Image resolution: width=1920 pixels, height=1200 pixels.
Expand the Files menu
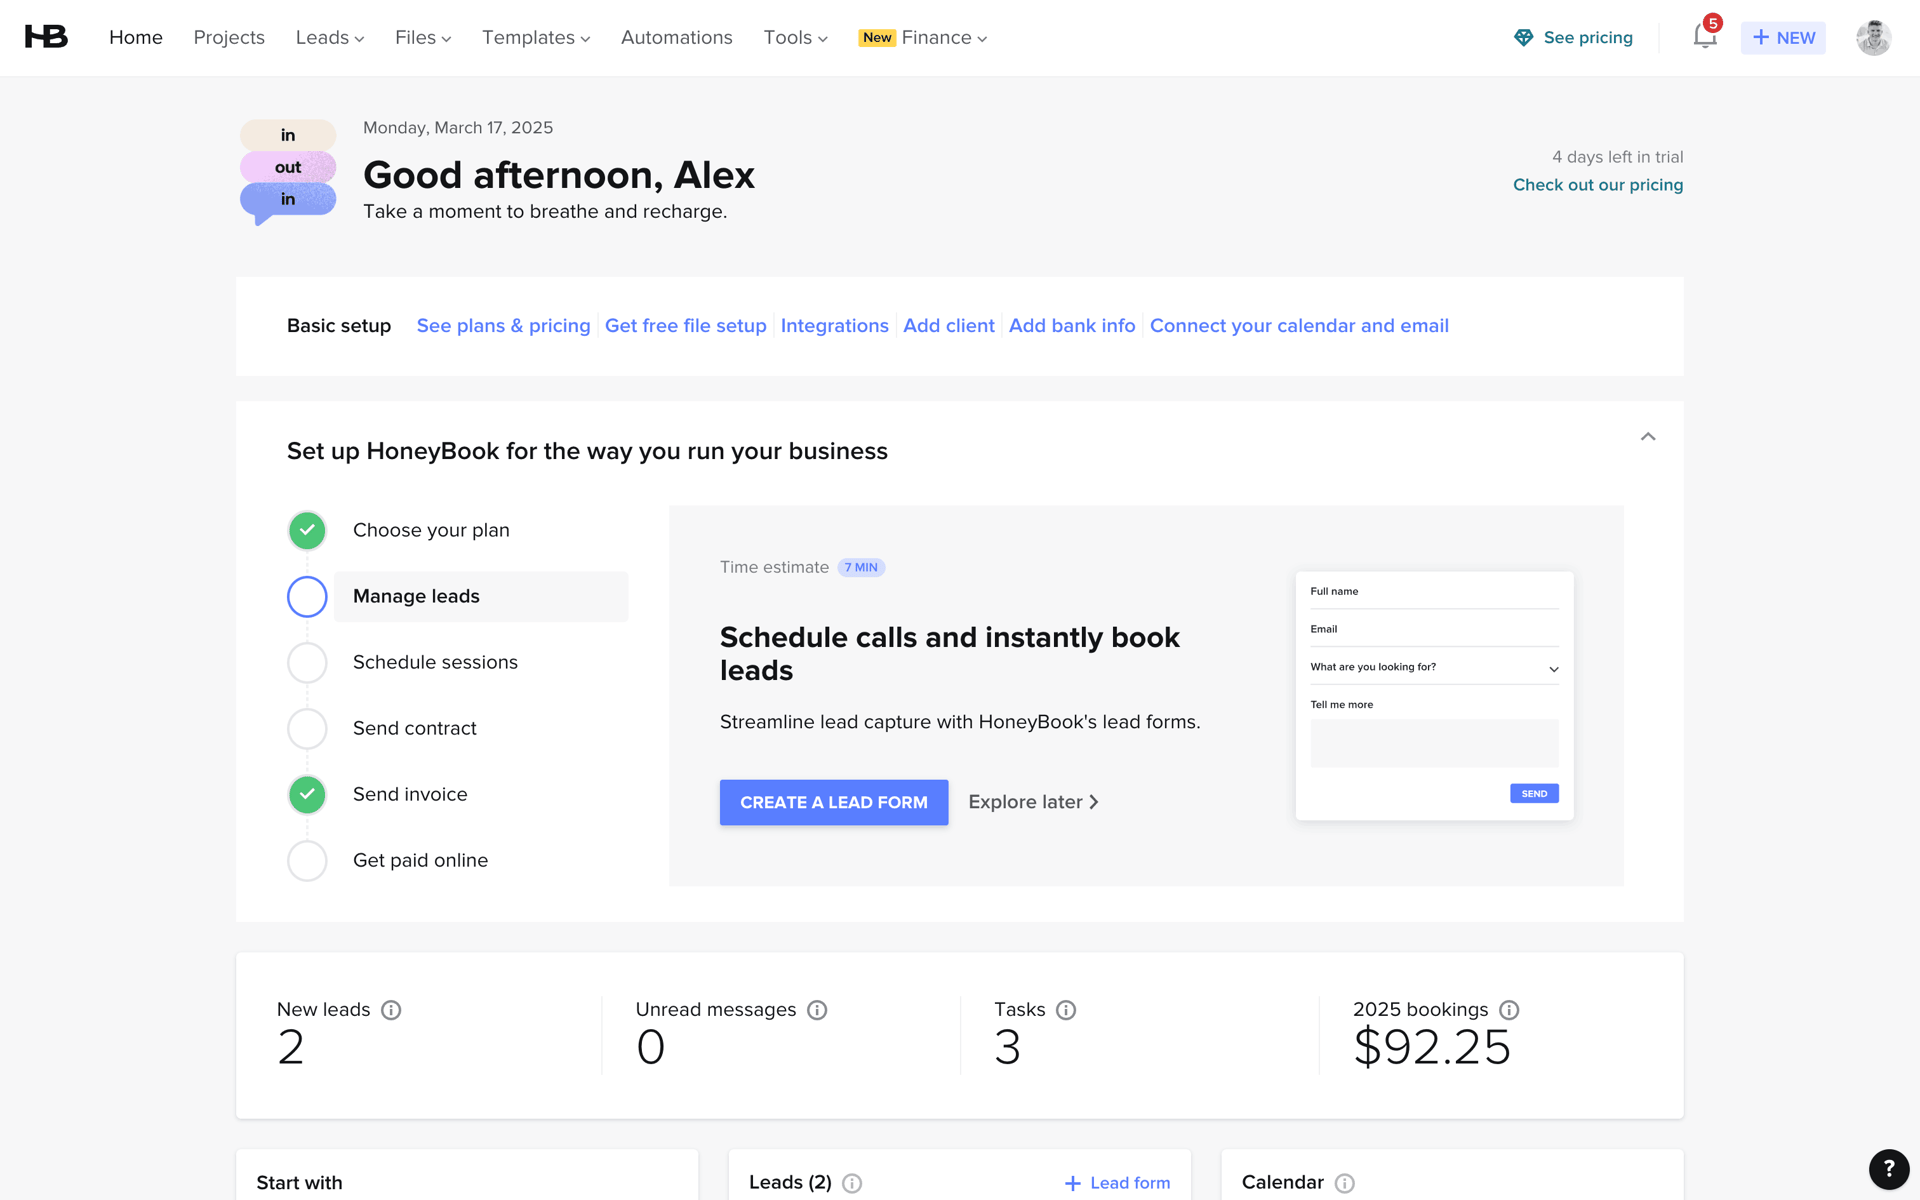coord(423,38)
